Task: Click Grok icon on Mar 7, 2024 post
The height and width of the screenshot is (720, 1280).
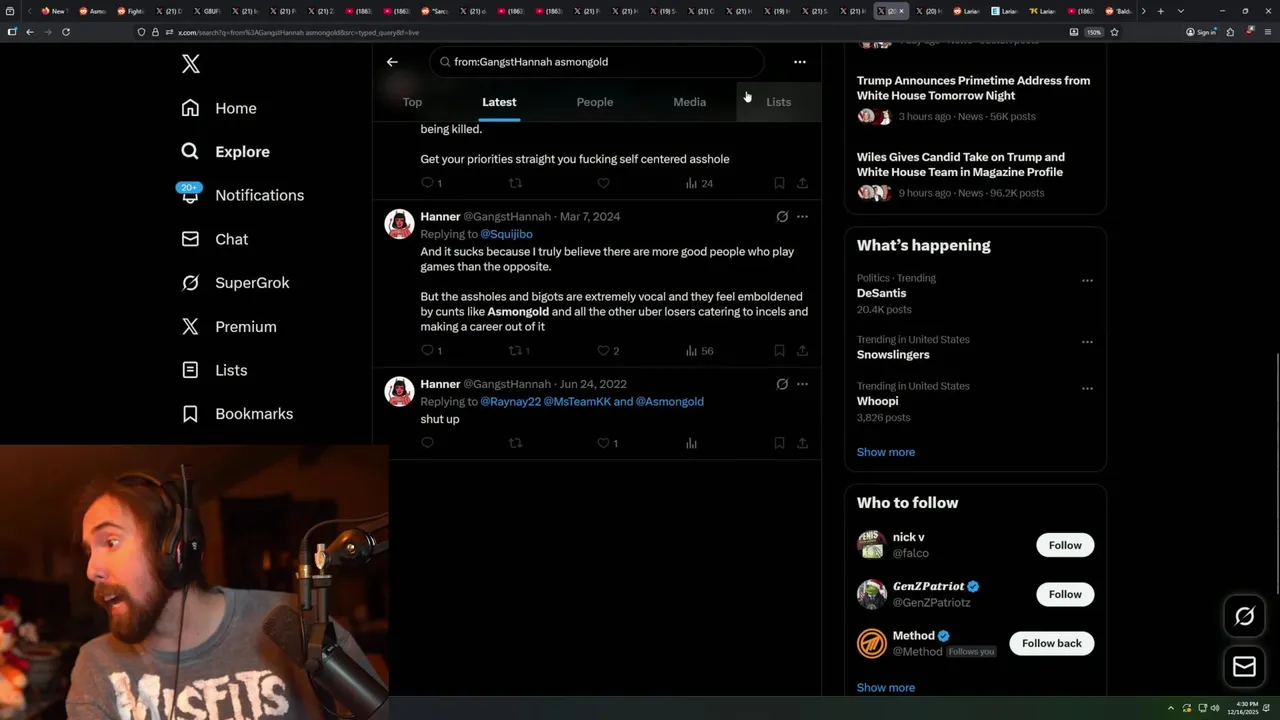Action: click(x=782, y=216)
